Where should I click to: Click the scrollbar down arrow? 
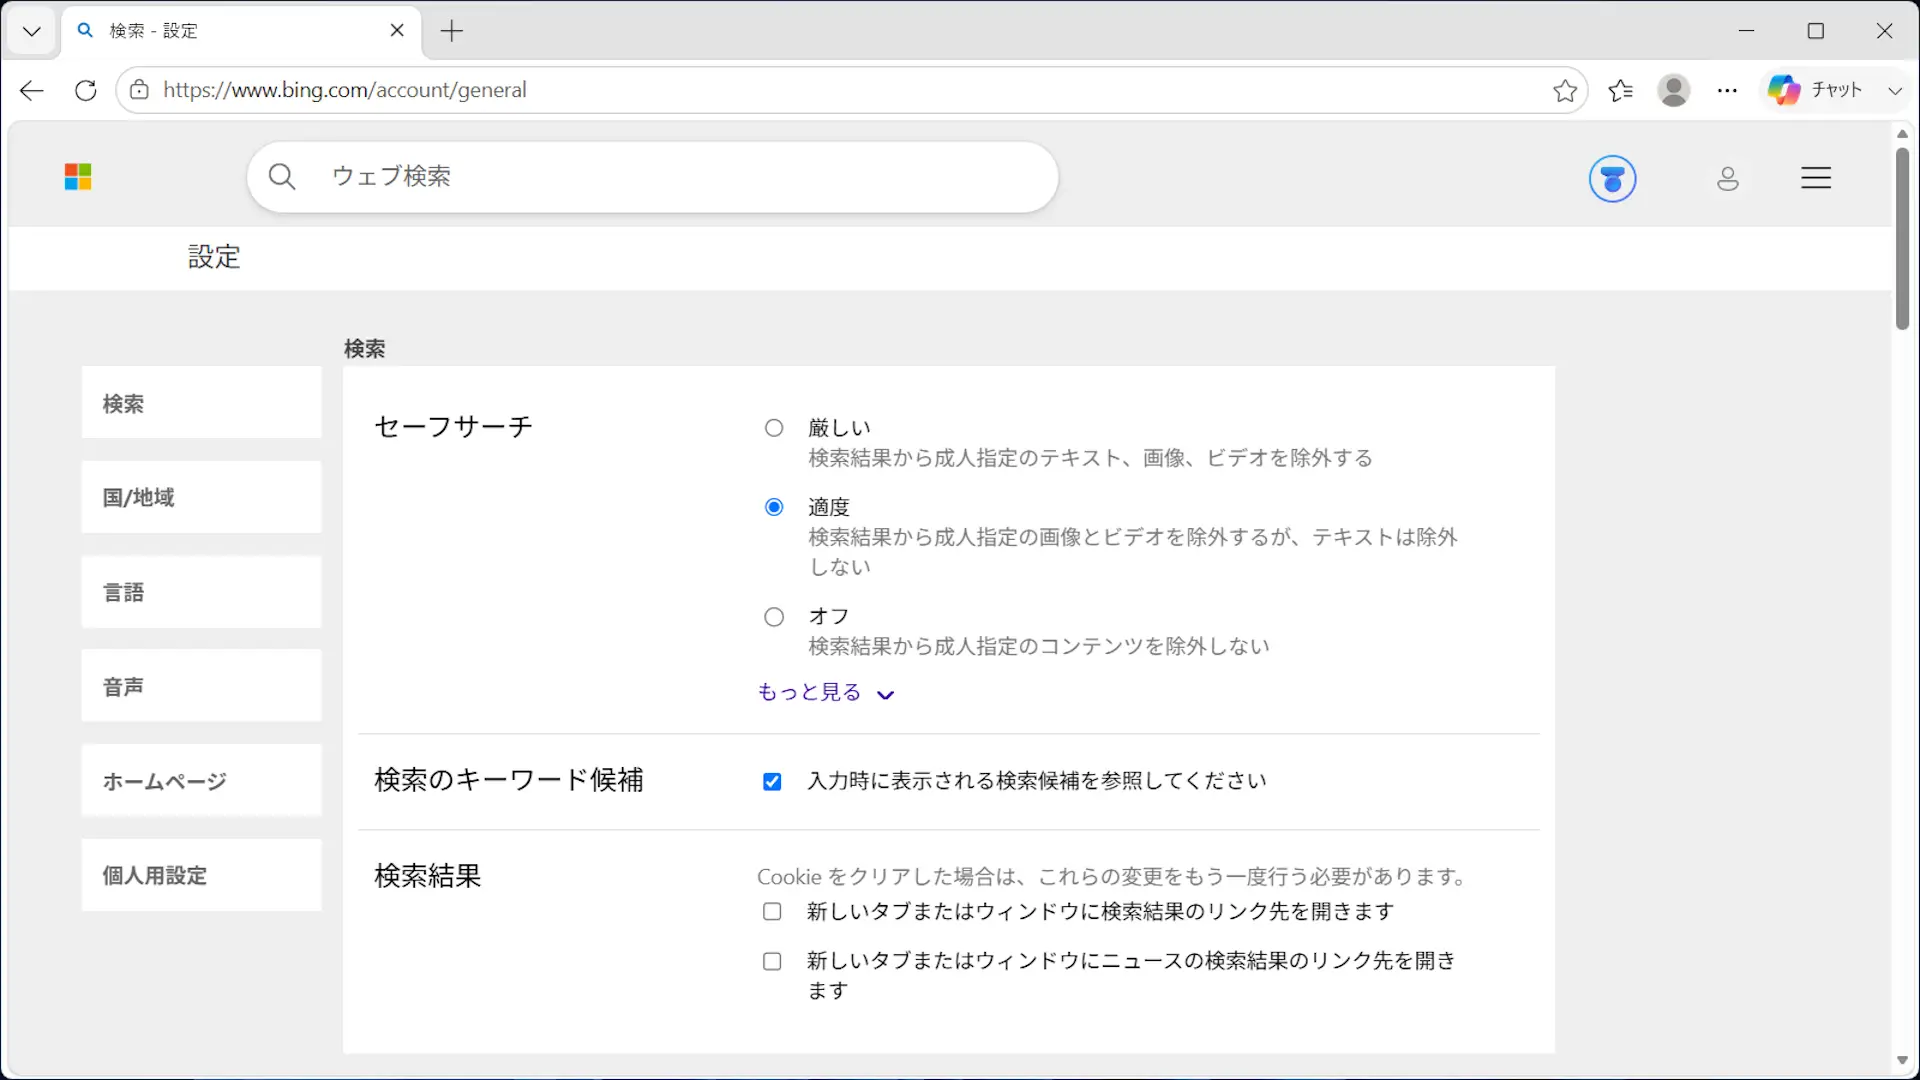[x=1902, y=1061]
